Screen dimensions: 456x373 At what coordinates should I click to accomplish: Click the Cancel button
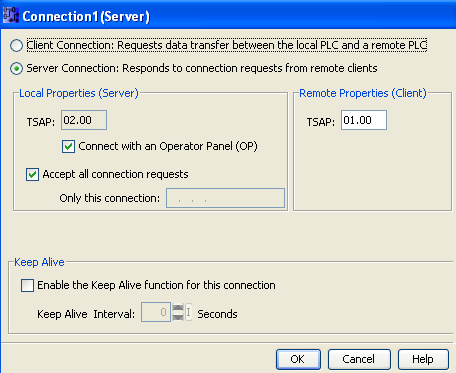(359, 359)
